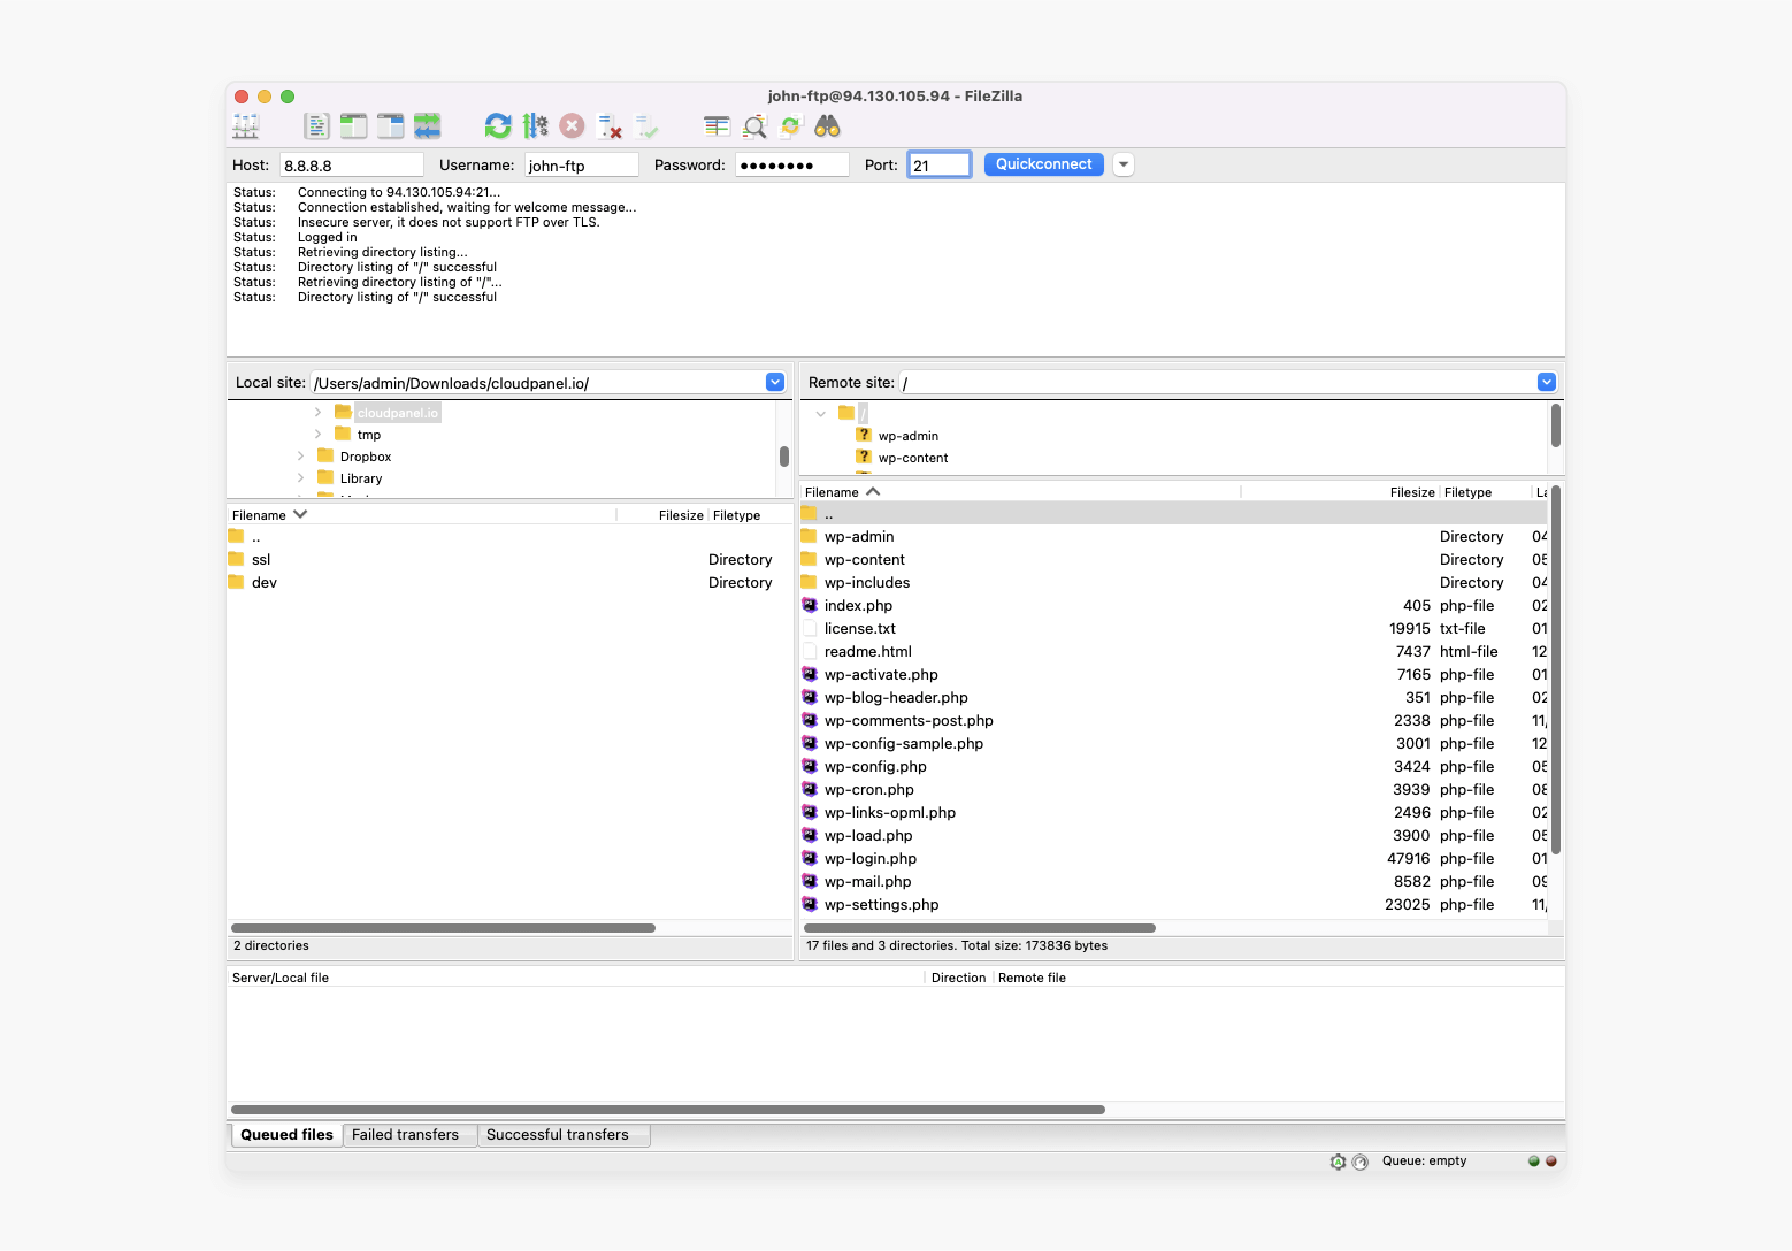This screenshot has height=1251, width=1792.
Task: Select wp-mail.php in remote list
Action: click(x=1174, y=882)
